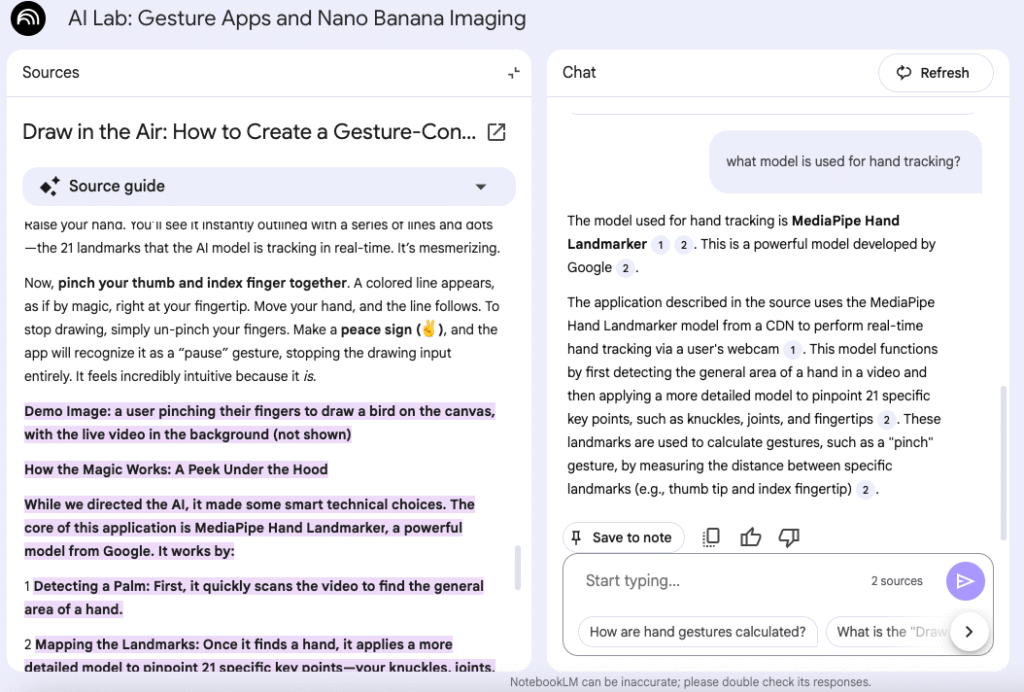Open citation 2 after MediaPipe Hand Landmarker

683,245
